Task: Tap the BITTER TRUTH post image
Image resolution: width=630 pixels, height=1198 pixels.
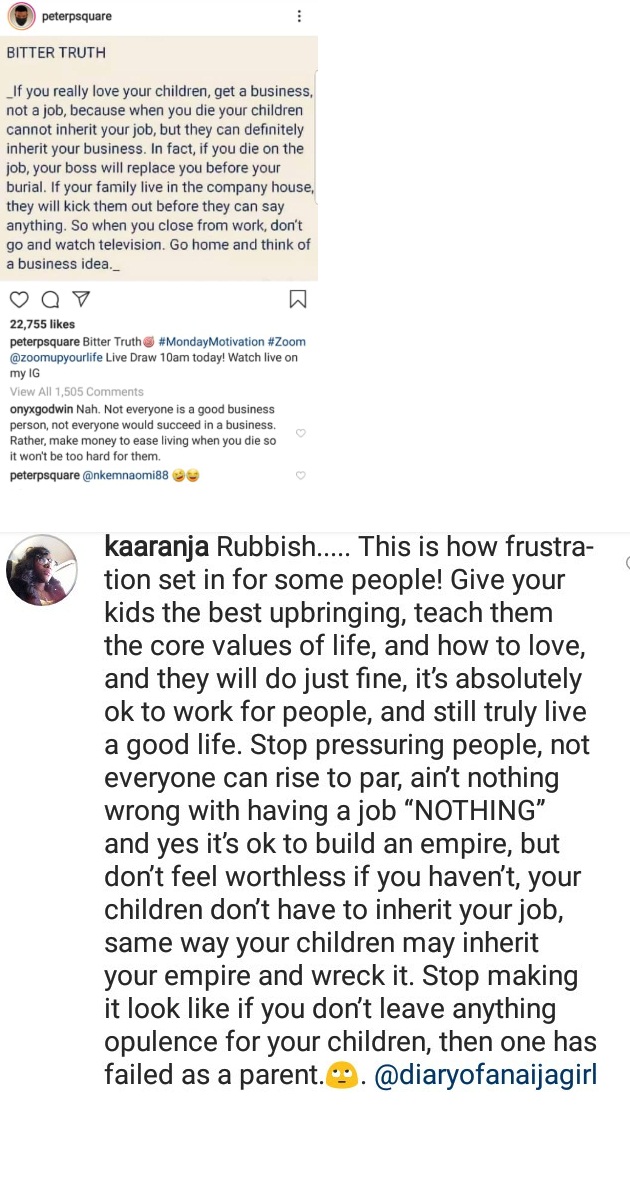Action: pos(159,158)
